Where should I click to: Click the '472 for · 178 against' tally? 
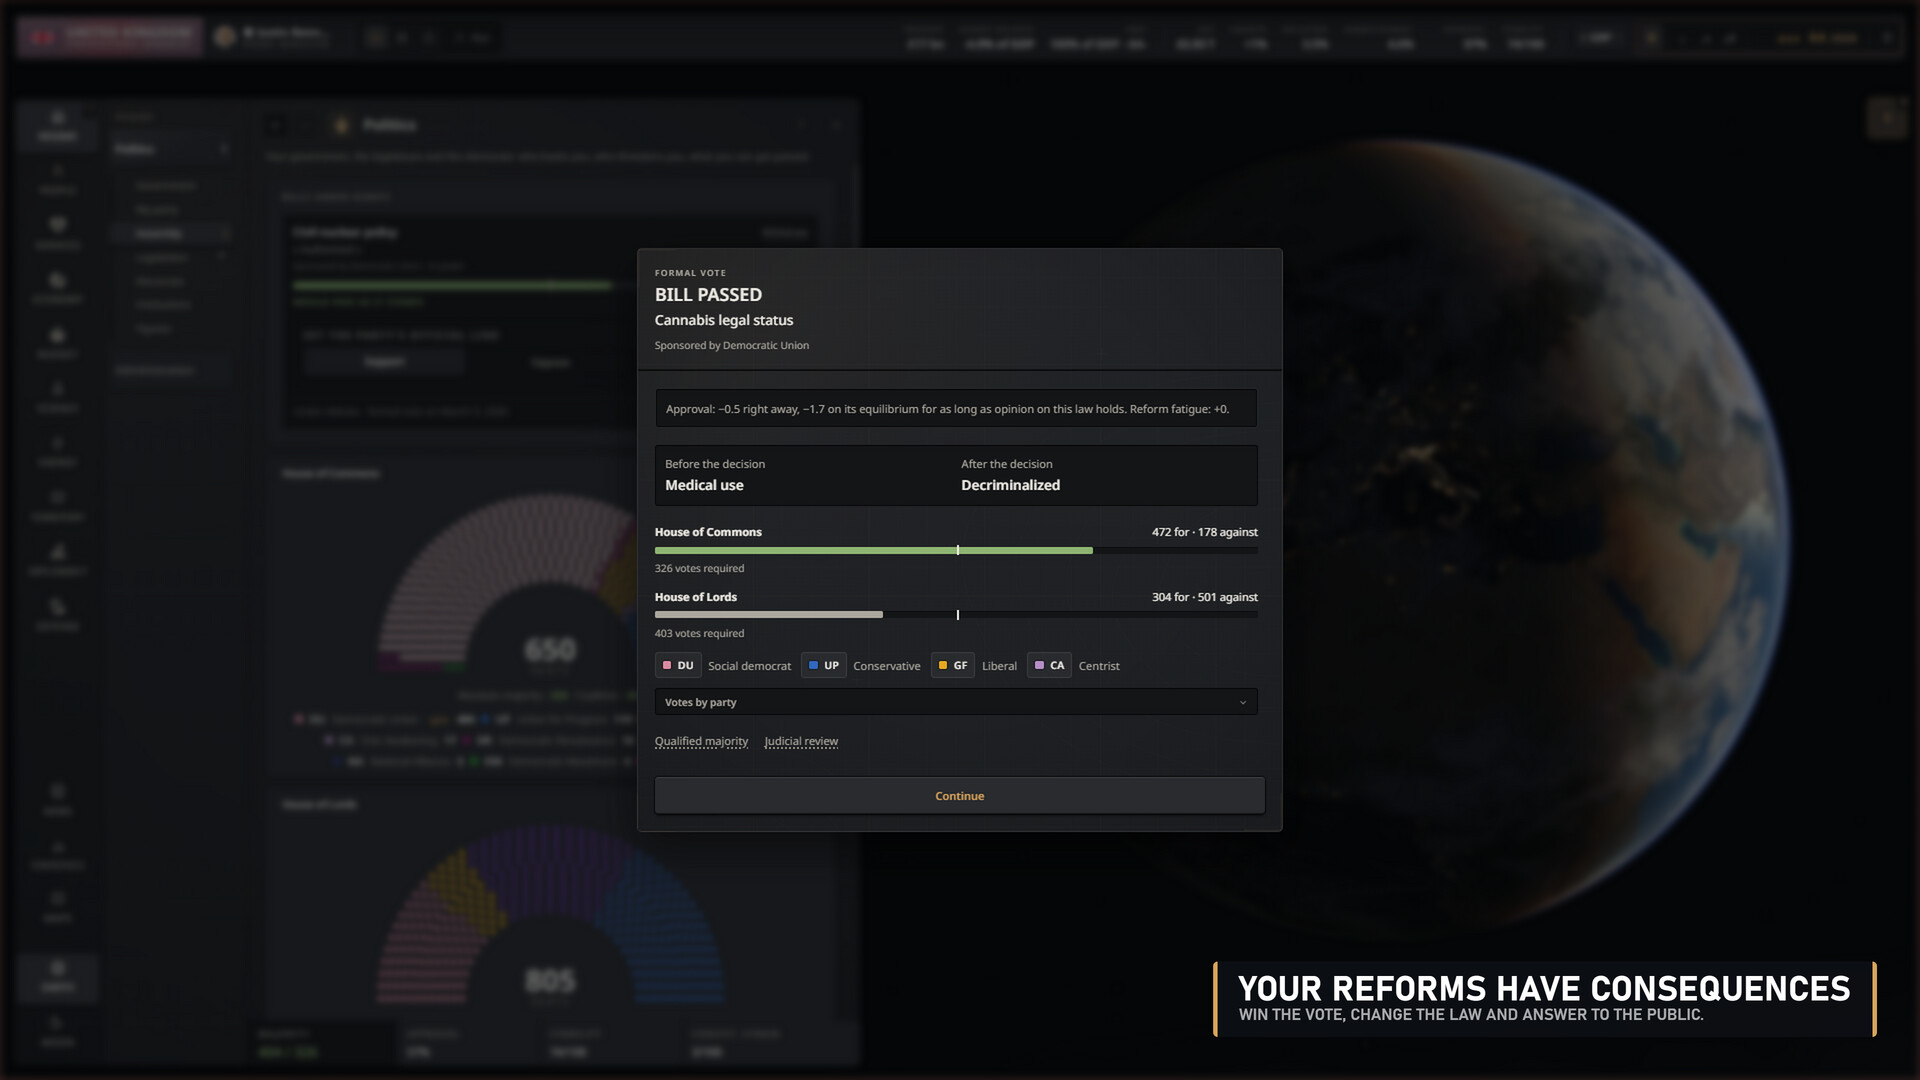(1204, 532)
